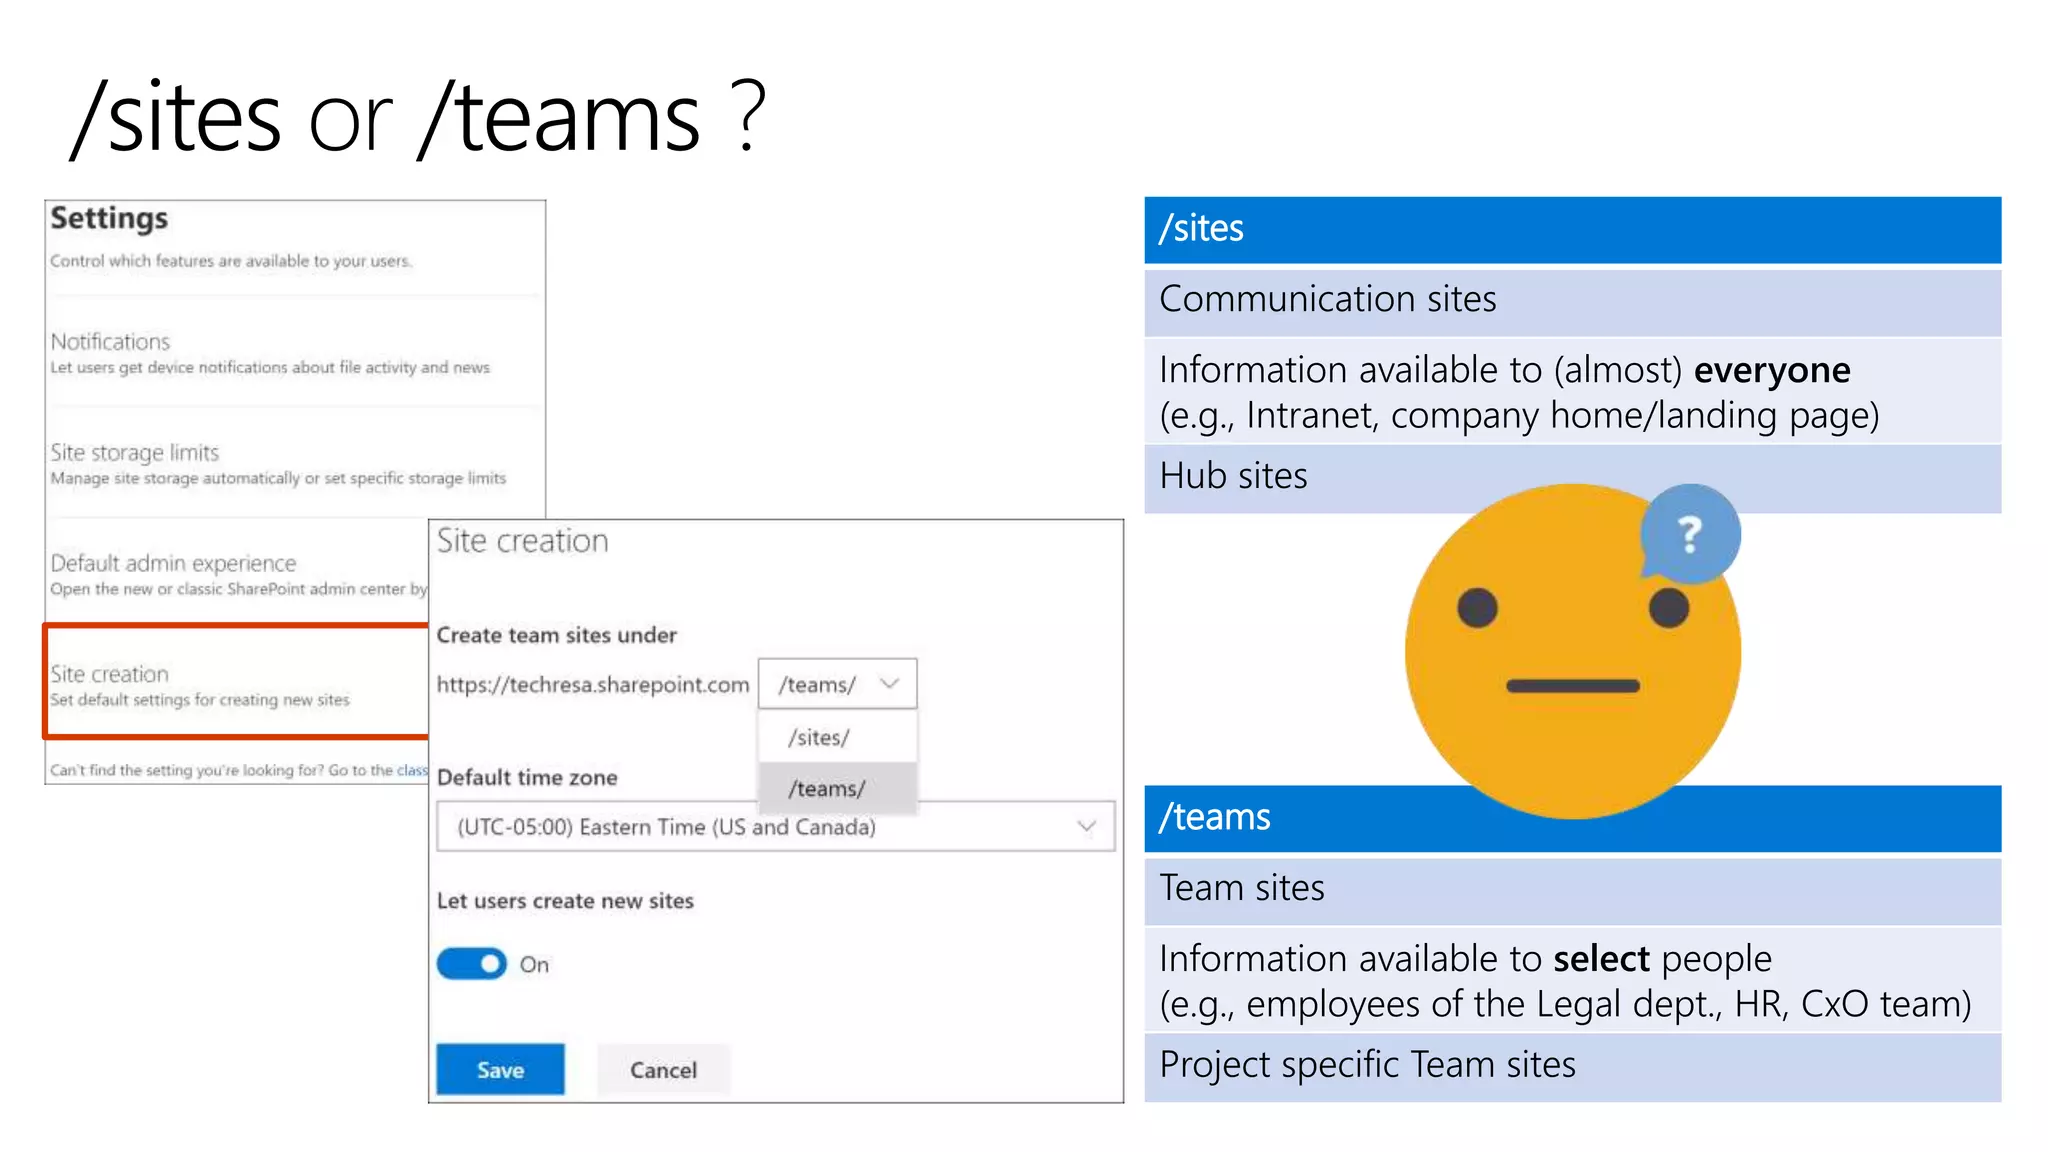Click the dropdown chevron beside /teams/
The width and height of the screenshot is (2048, 1152).
tap(889, 683)
